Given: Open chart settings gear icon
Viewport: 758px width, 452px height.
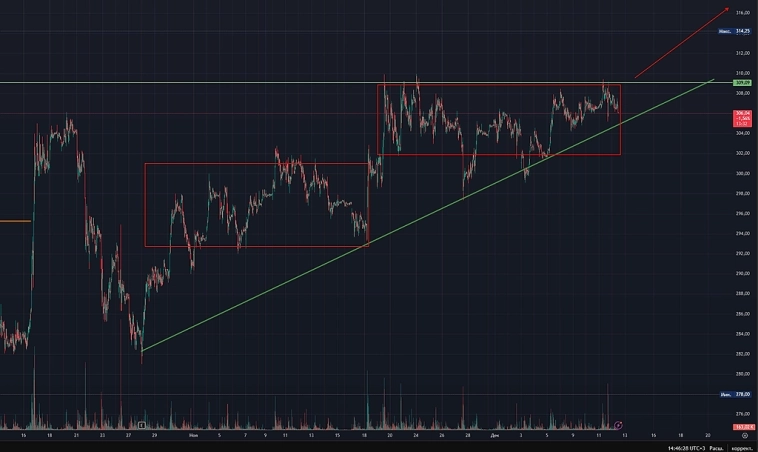Looking at the screenshot, I should (745, 436).
